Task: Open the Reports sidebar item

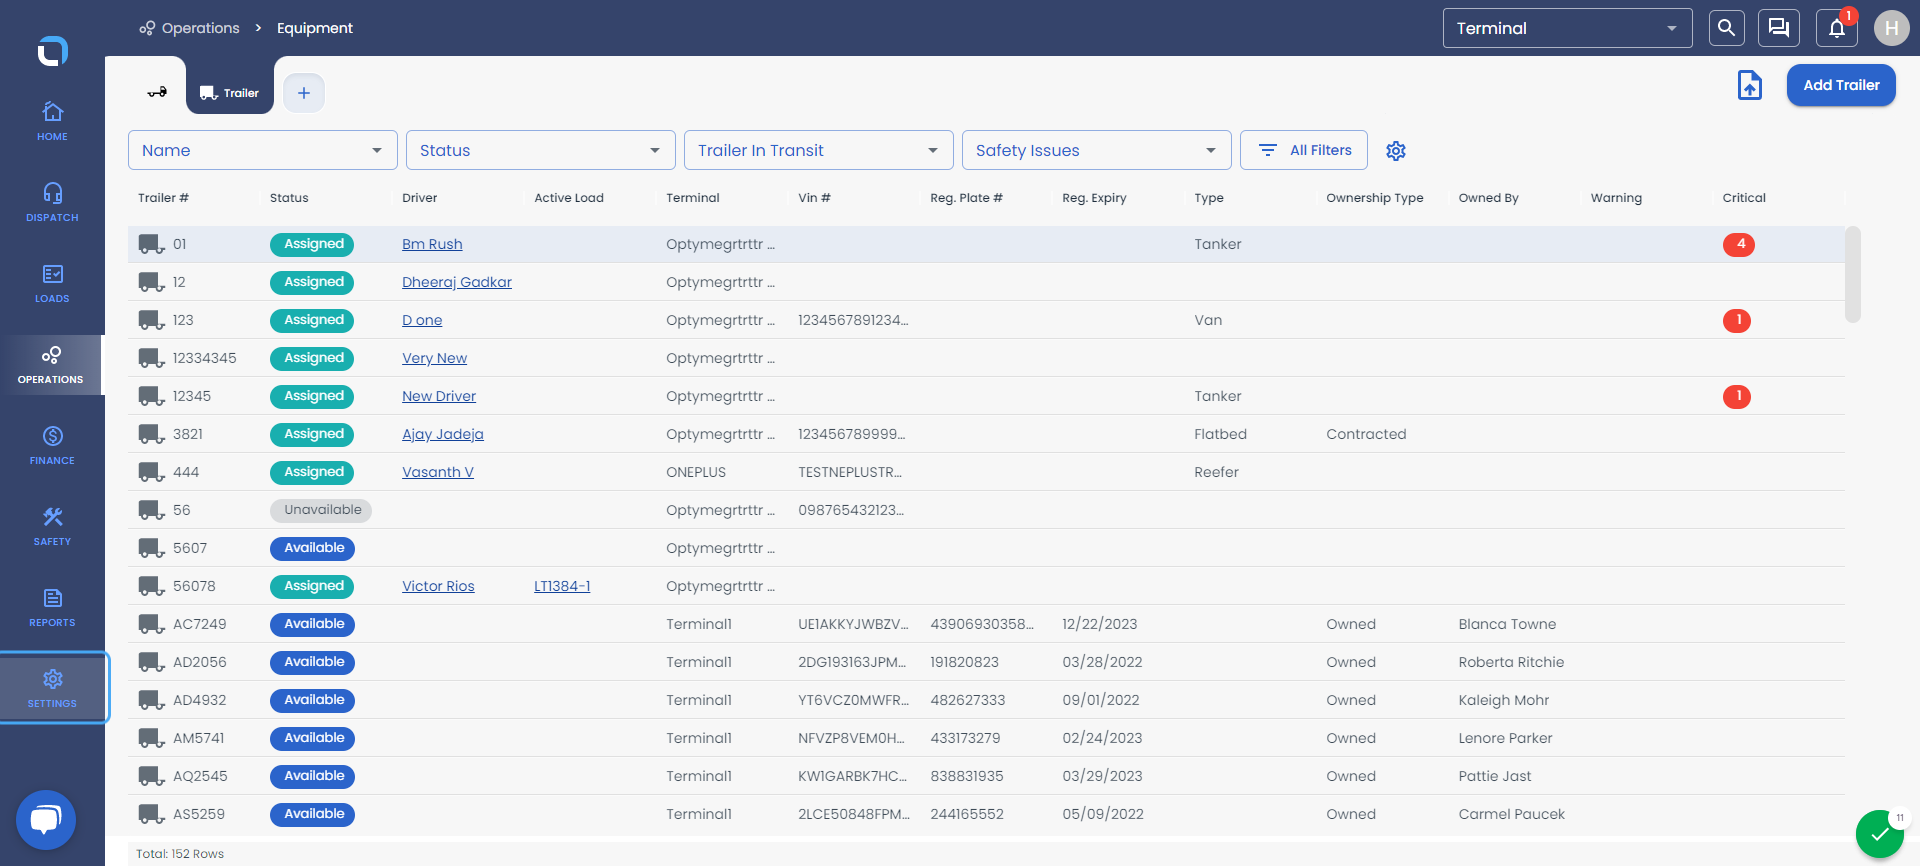Action: (x=52, y=606)
